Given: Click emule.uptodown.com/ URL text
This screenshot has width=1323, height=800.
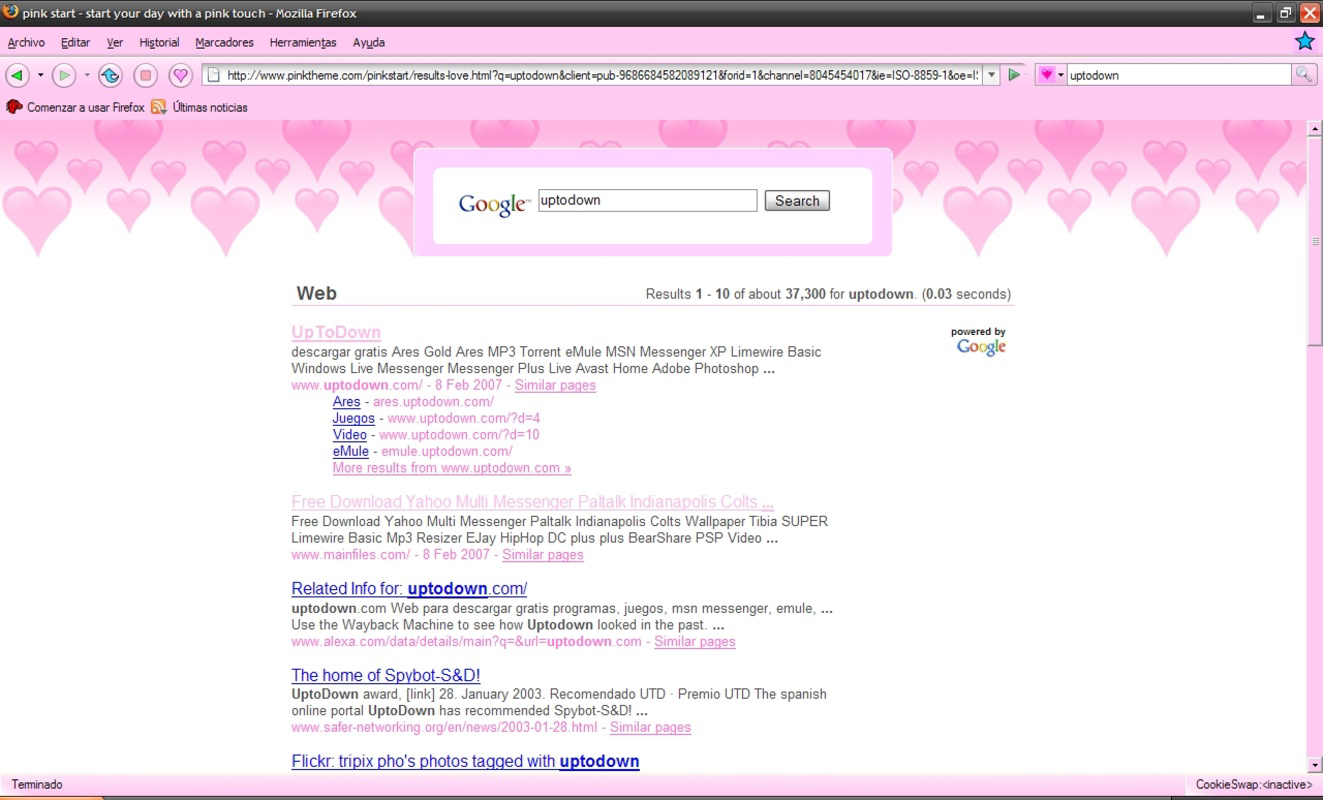Looking at the screenshot, I should click(x=447, y=451).
